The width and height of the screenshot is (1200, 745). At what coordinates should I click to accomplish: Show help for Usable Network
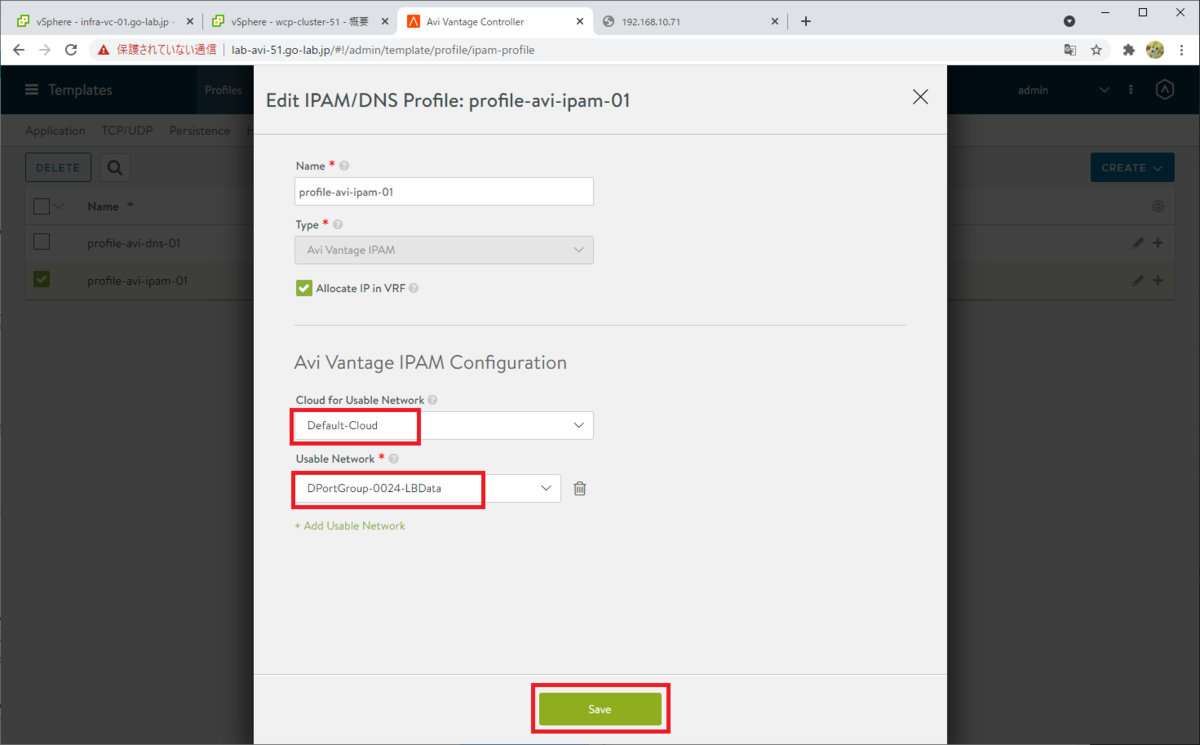pyautogui.click(x=394, y=459)
